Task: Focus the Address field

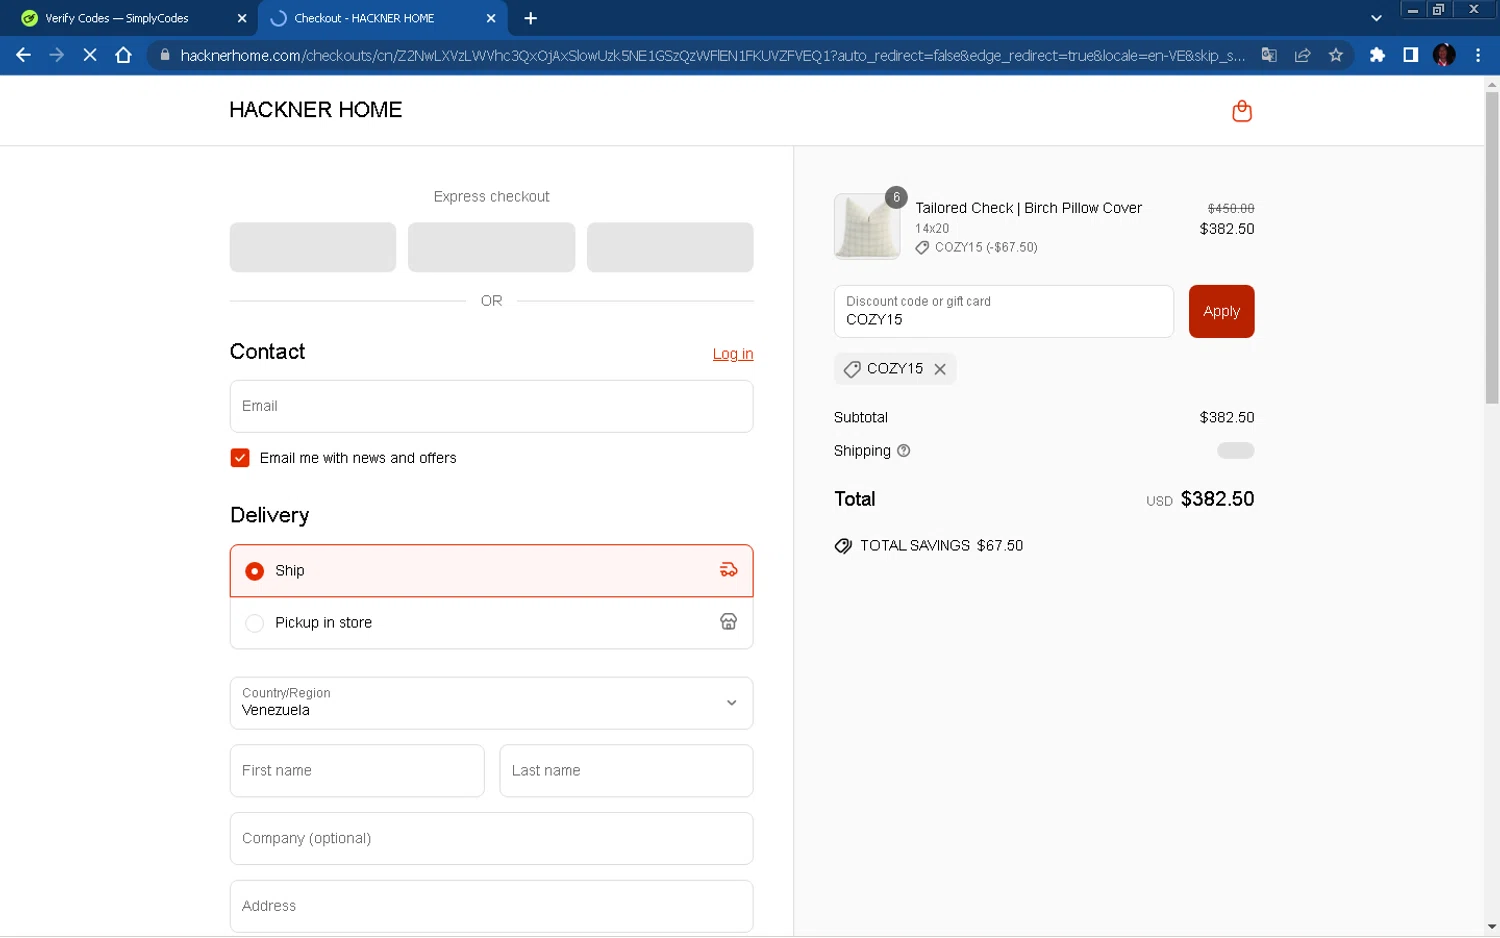Action: (491, 906)
